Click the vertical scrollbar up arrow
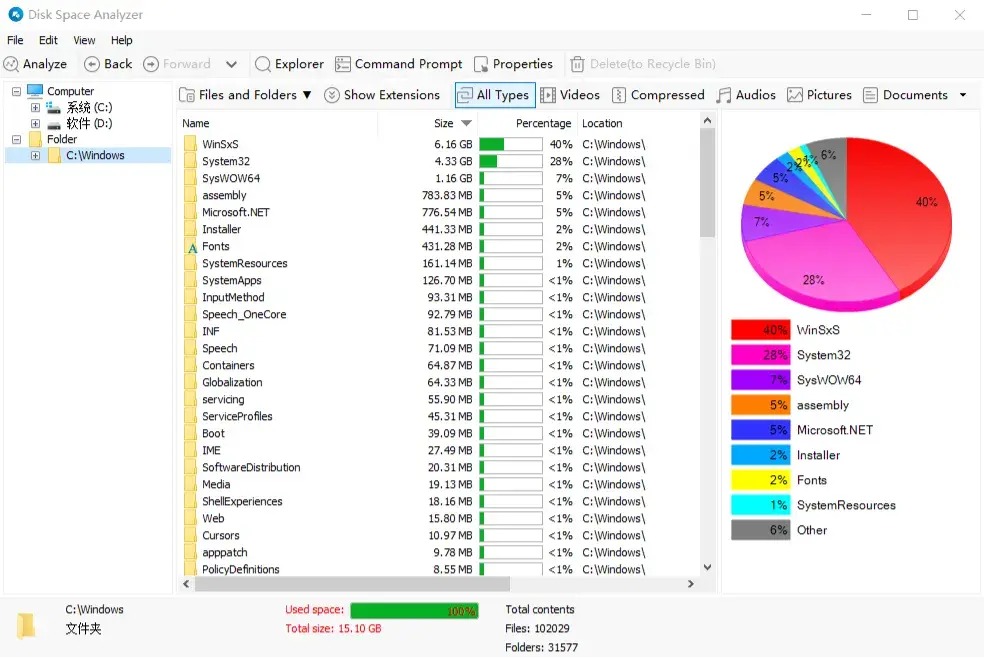 707,120
